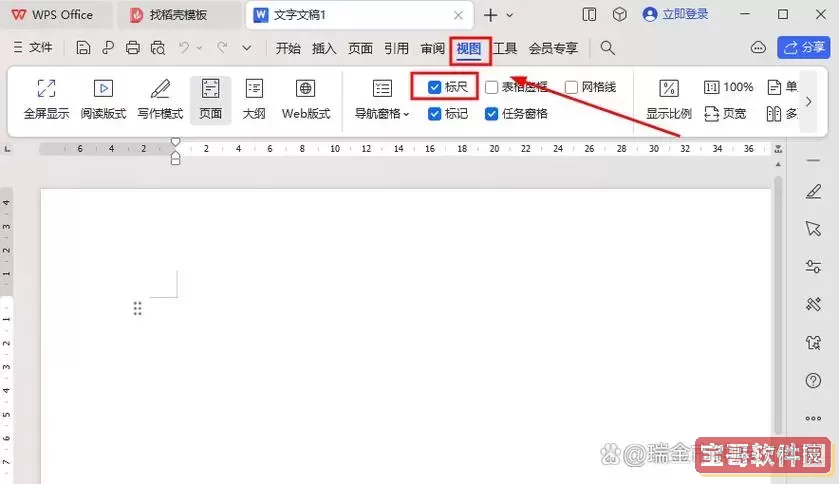This screenshot has width=839, height=484.
Task: Switch to 大纲 outline view
Action: tap(254, 99)
